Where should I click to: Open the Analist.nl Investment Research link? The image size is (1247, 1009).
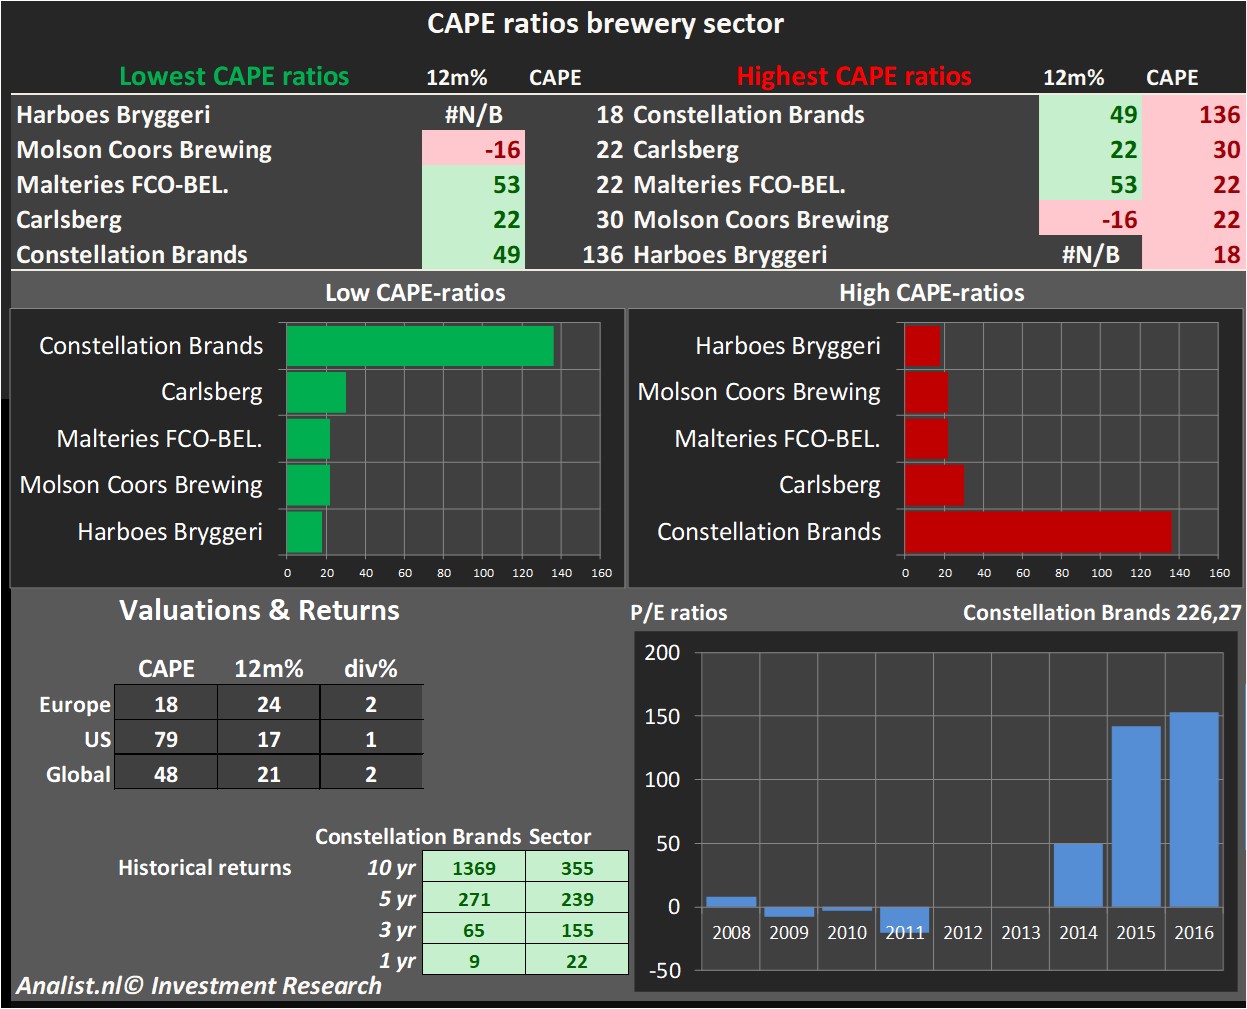[199, 986]
